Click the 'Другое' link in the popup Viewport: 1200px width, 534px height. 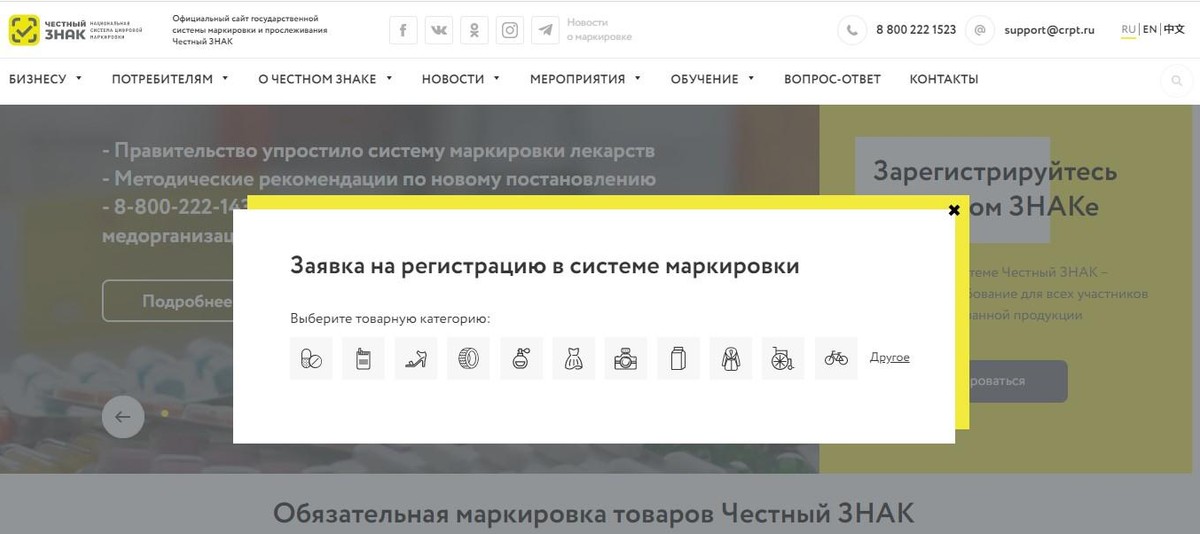point(890,357)
